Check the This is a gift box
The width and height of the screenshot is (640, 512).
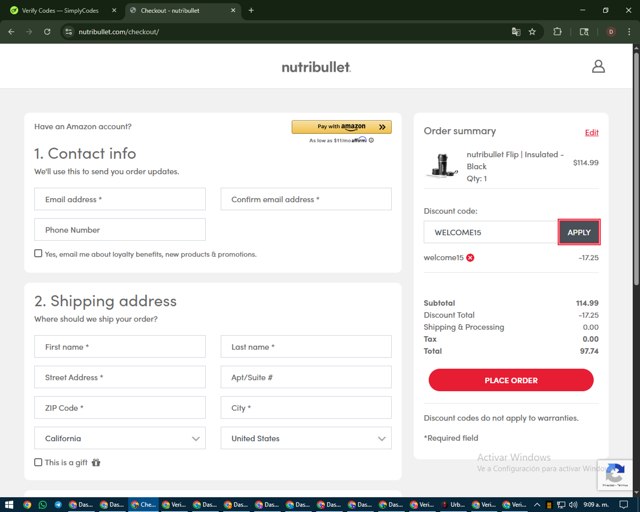(x=38, y=462)
